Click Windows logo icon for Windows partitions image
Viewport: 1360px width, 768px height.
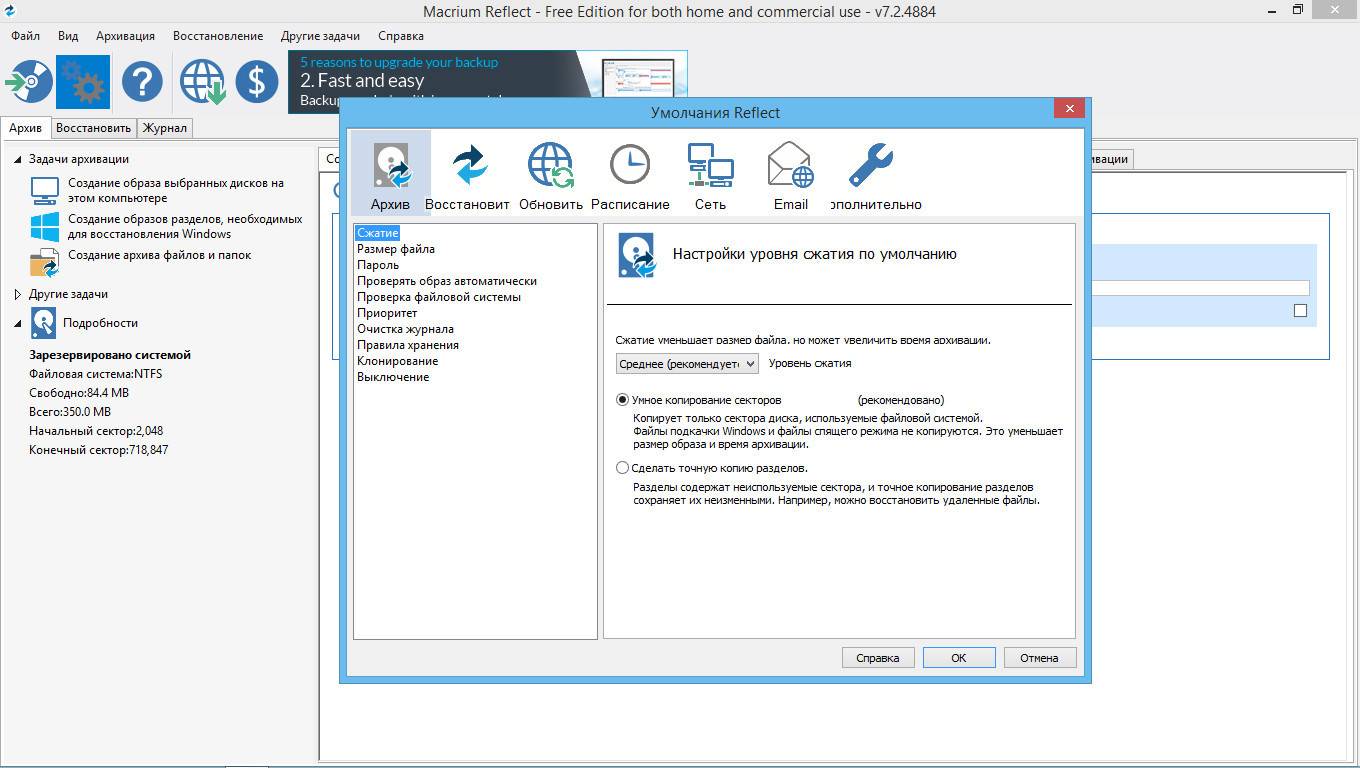point(45,226)
